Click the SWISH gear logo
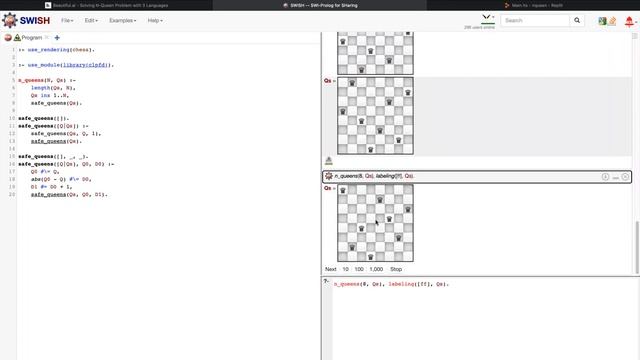 click(x=10, y=20)
